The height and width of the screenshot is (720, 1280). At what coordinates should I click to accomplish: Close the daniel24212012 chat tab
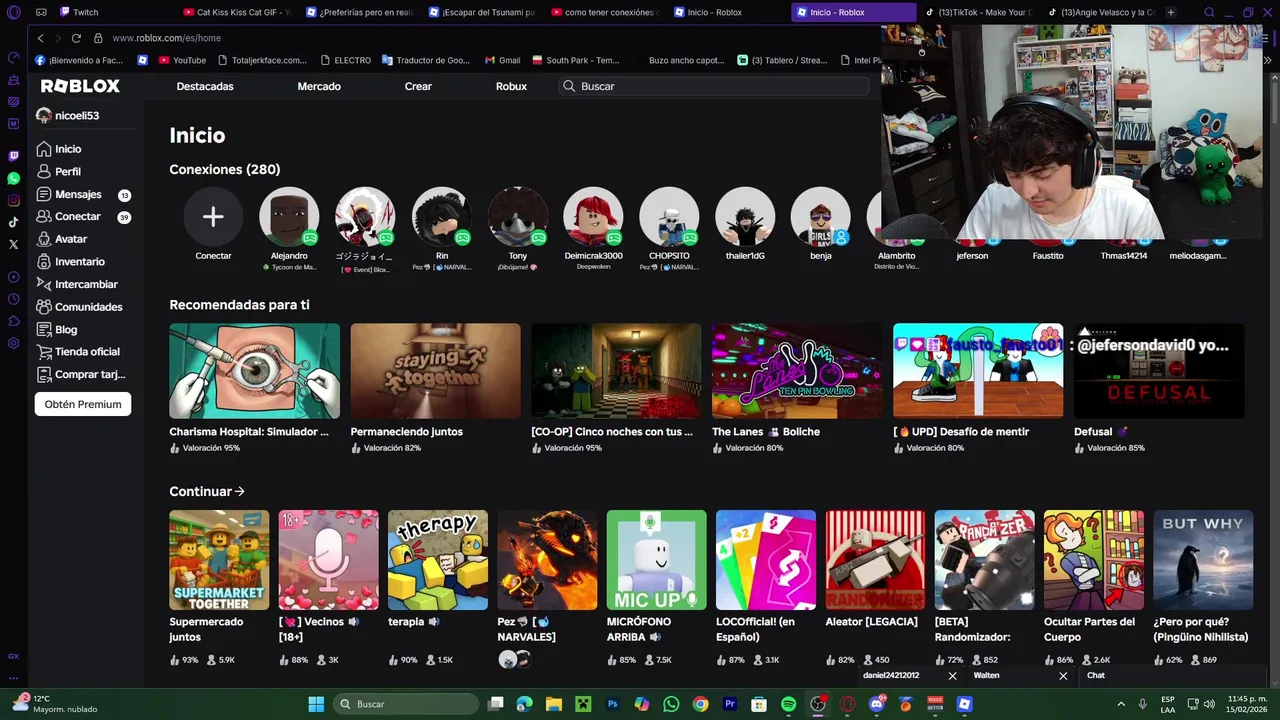click(x=952, y=676)
